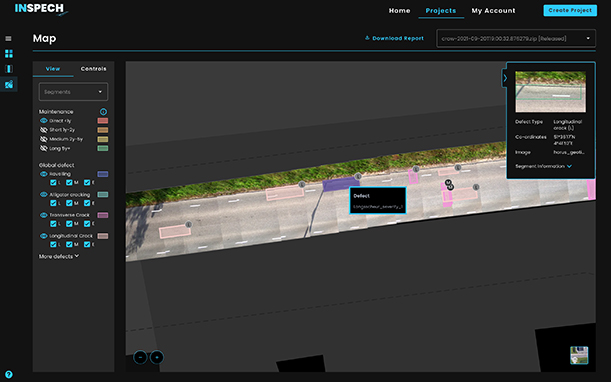Zoom in with the plus button
This screenshot has width=611, height=382.
coord(157,357)
